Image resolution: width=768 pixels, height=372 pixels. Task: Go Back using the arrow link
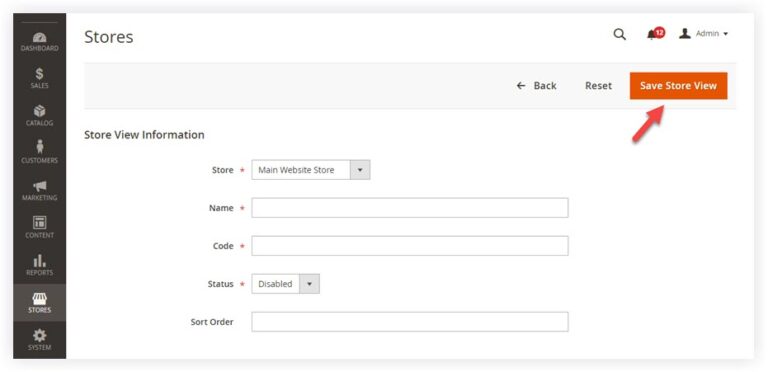(536, 86)
